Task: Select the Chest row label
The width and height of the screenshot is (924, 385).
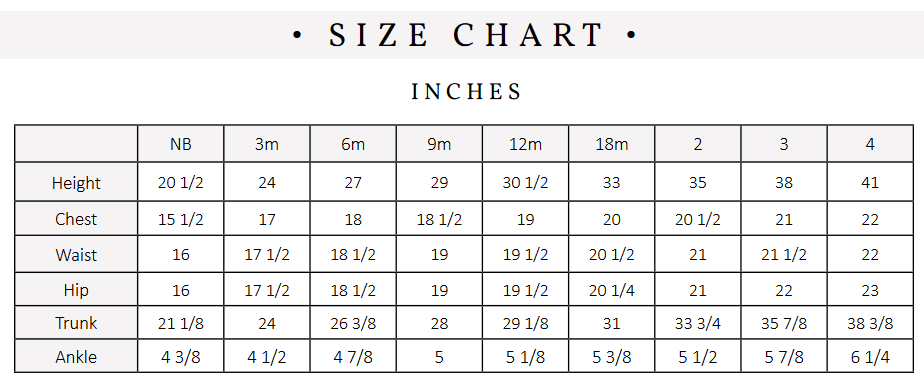Action: click(x=76, y=219)
